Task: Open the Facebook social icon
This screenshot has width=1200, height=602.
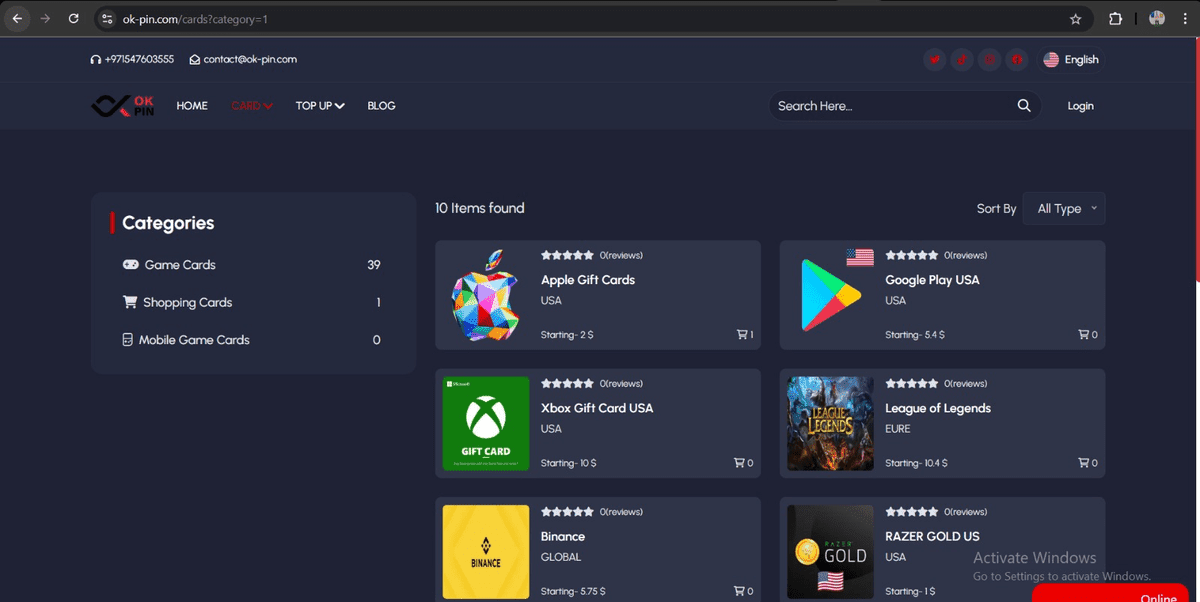Action: pos(1017,60)
